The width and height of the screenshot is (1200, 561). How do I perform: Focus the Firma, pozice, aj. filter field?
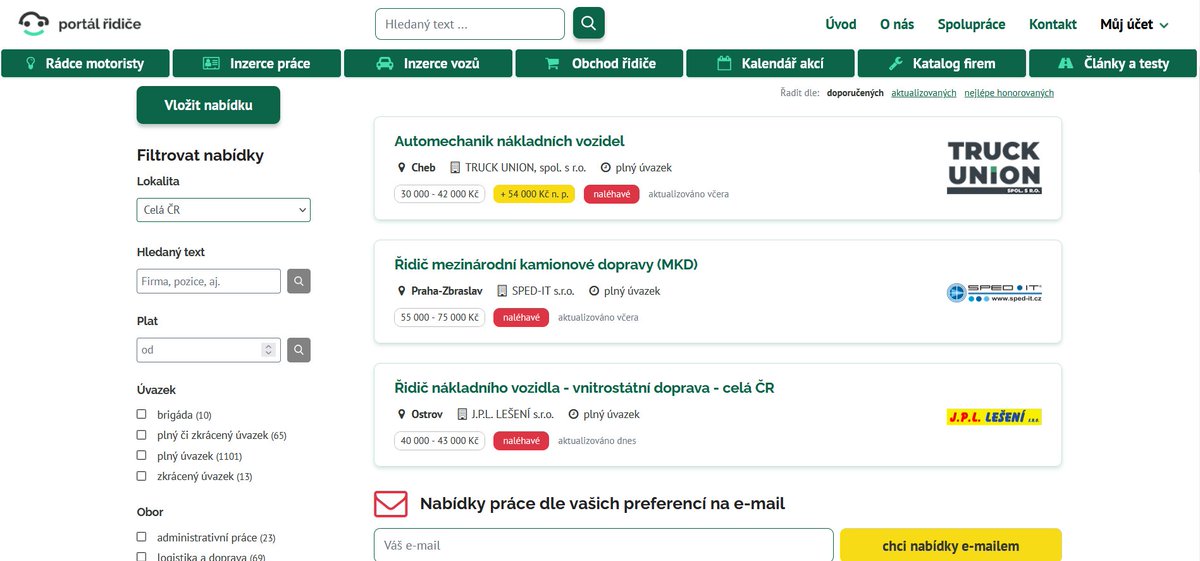tap(209, 281)
